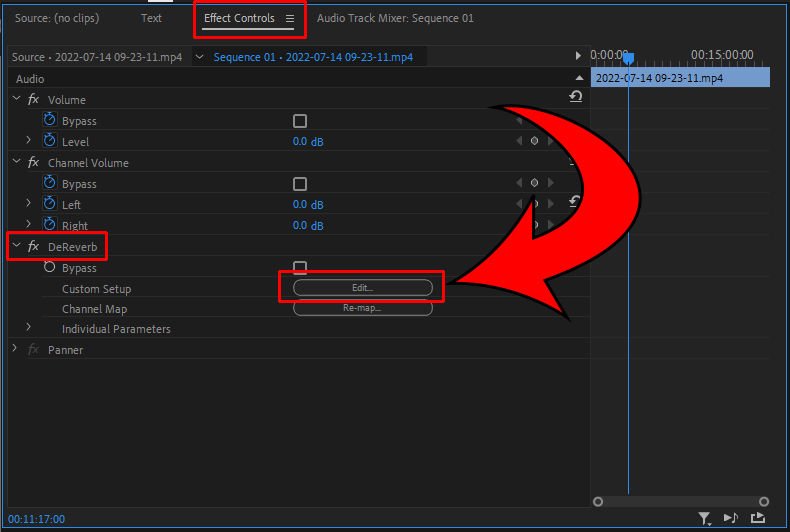
Task: Open the filter properties funnel icon
Action: [704, 518]
